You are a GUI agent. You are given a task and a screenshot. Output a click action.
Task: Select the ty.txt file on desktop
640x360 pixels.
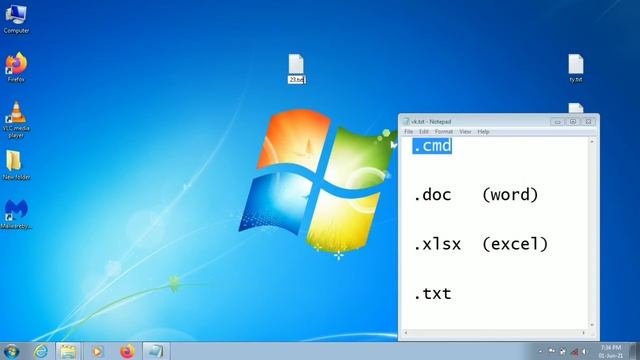(x=576, y=68)
